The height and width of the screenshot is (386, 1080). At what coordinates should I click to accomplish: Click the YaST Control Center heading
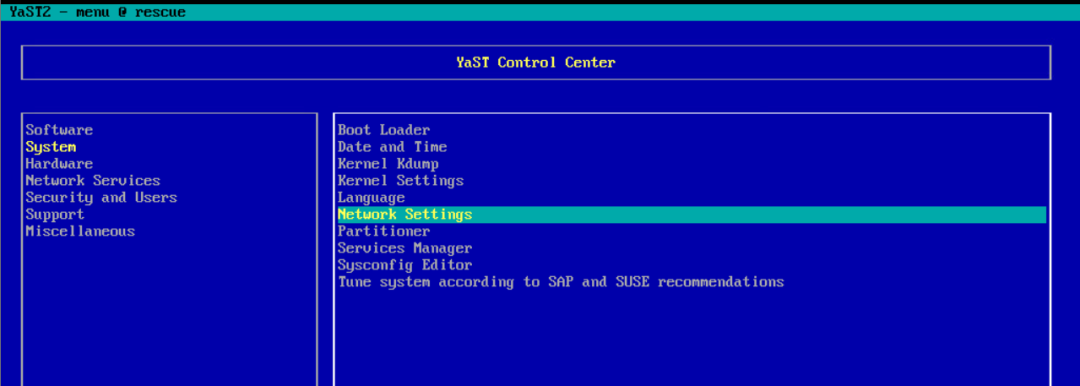click(536, 63)
